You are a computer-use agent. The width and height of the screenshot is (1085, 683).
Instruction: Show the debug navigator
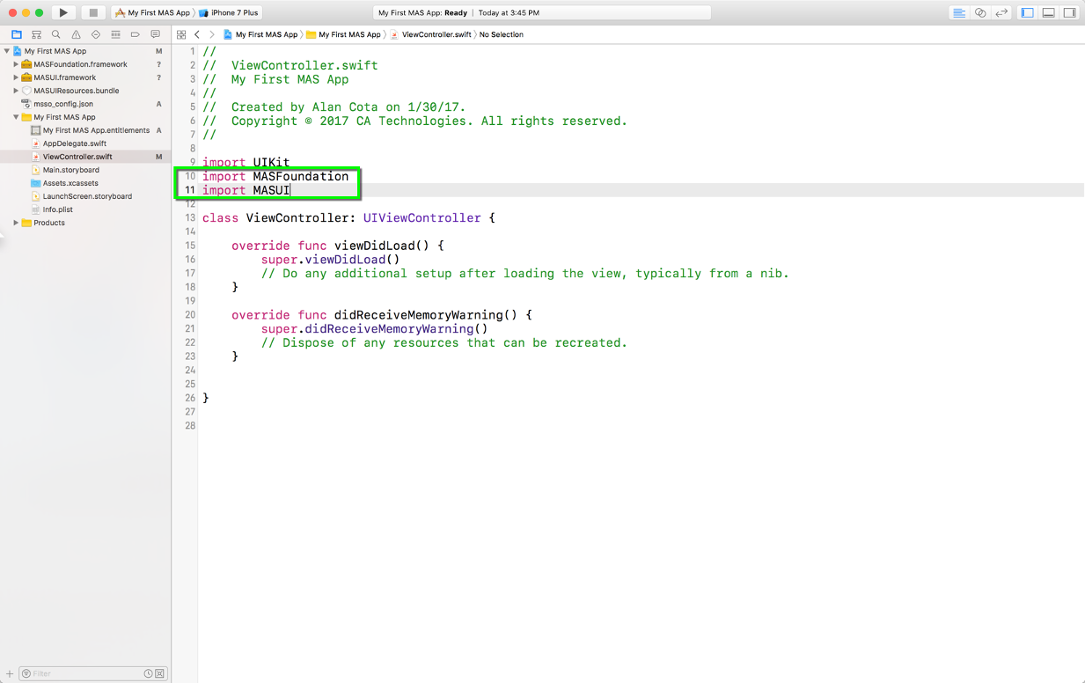116,35
